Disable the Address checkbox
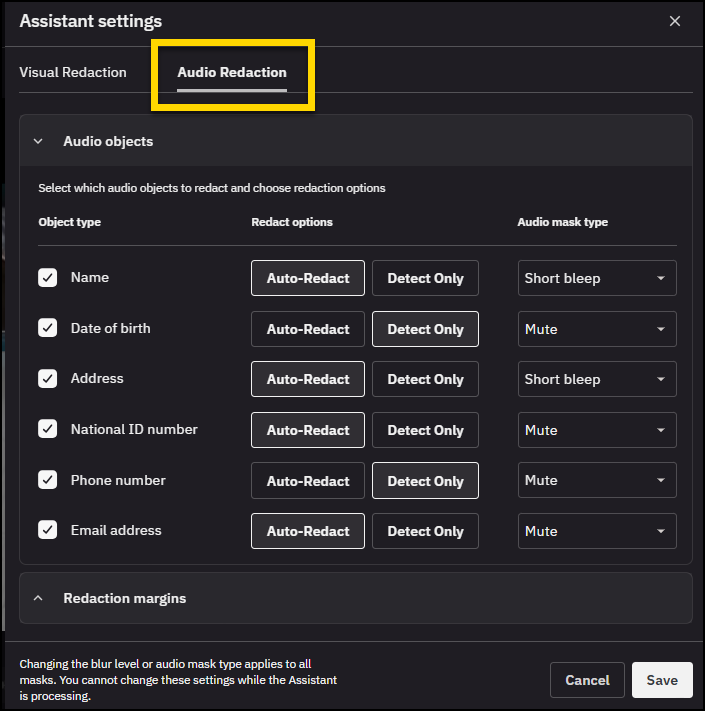 [x=48, y=379]
